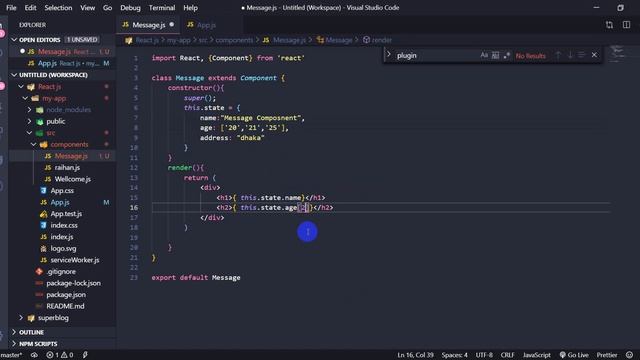Click the master* branch in status bar
This screenshot has width=640, height=360.
(x=11, y=355)
